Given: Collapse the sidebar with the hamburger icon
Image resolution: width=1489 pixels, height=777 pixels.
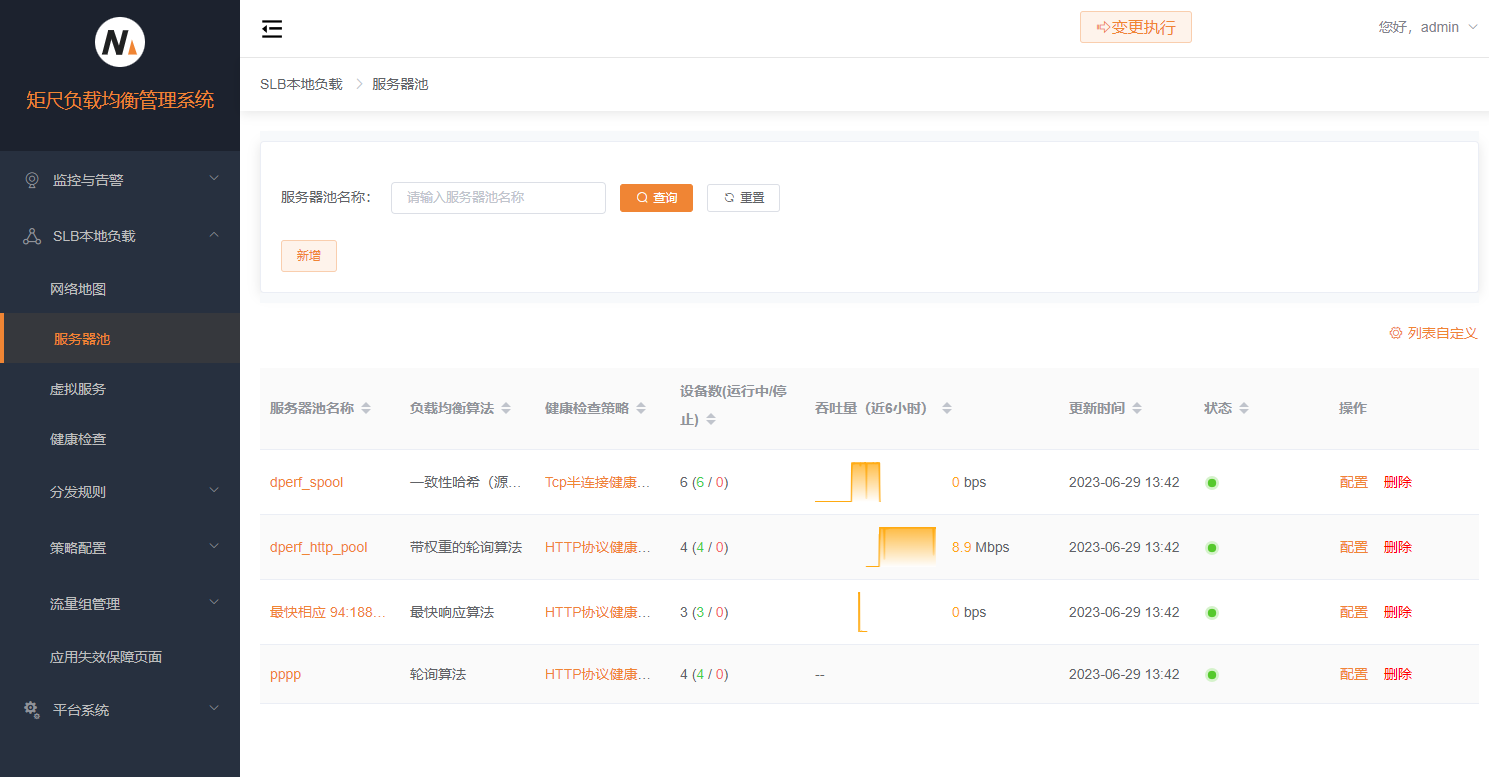Looking at the screenshot, I should click(272, 29).
